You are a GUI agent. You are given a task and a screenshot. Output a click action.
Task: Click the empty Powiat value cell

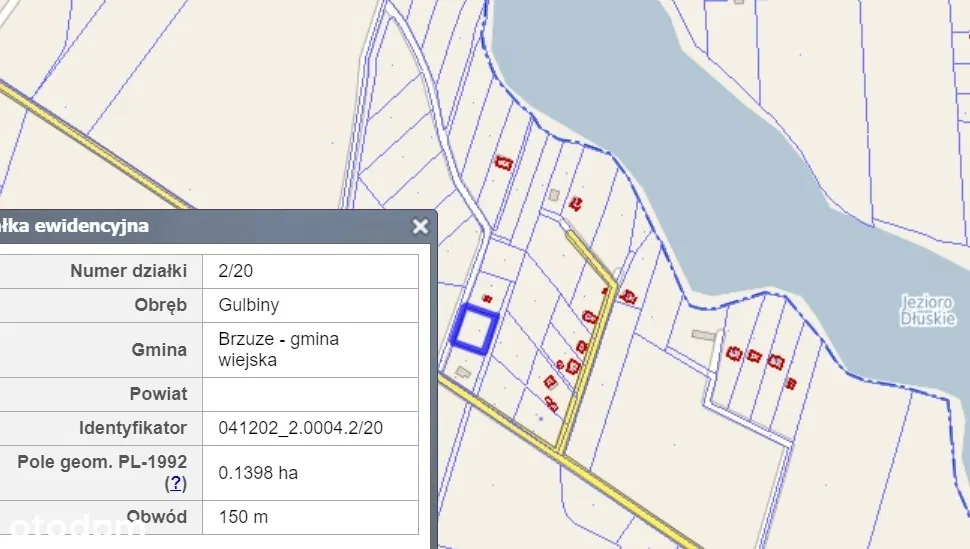[310, 393]
